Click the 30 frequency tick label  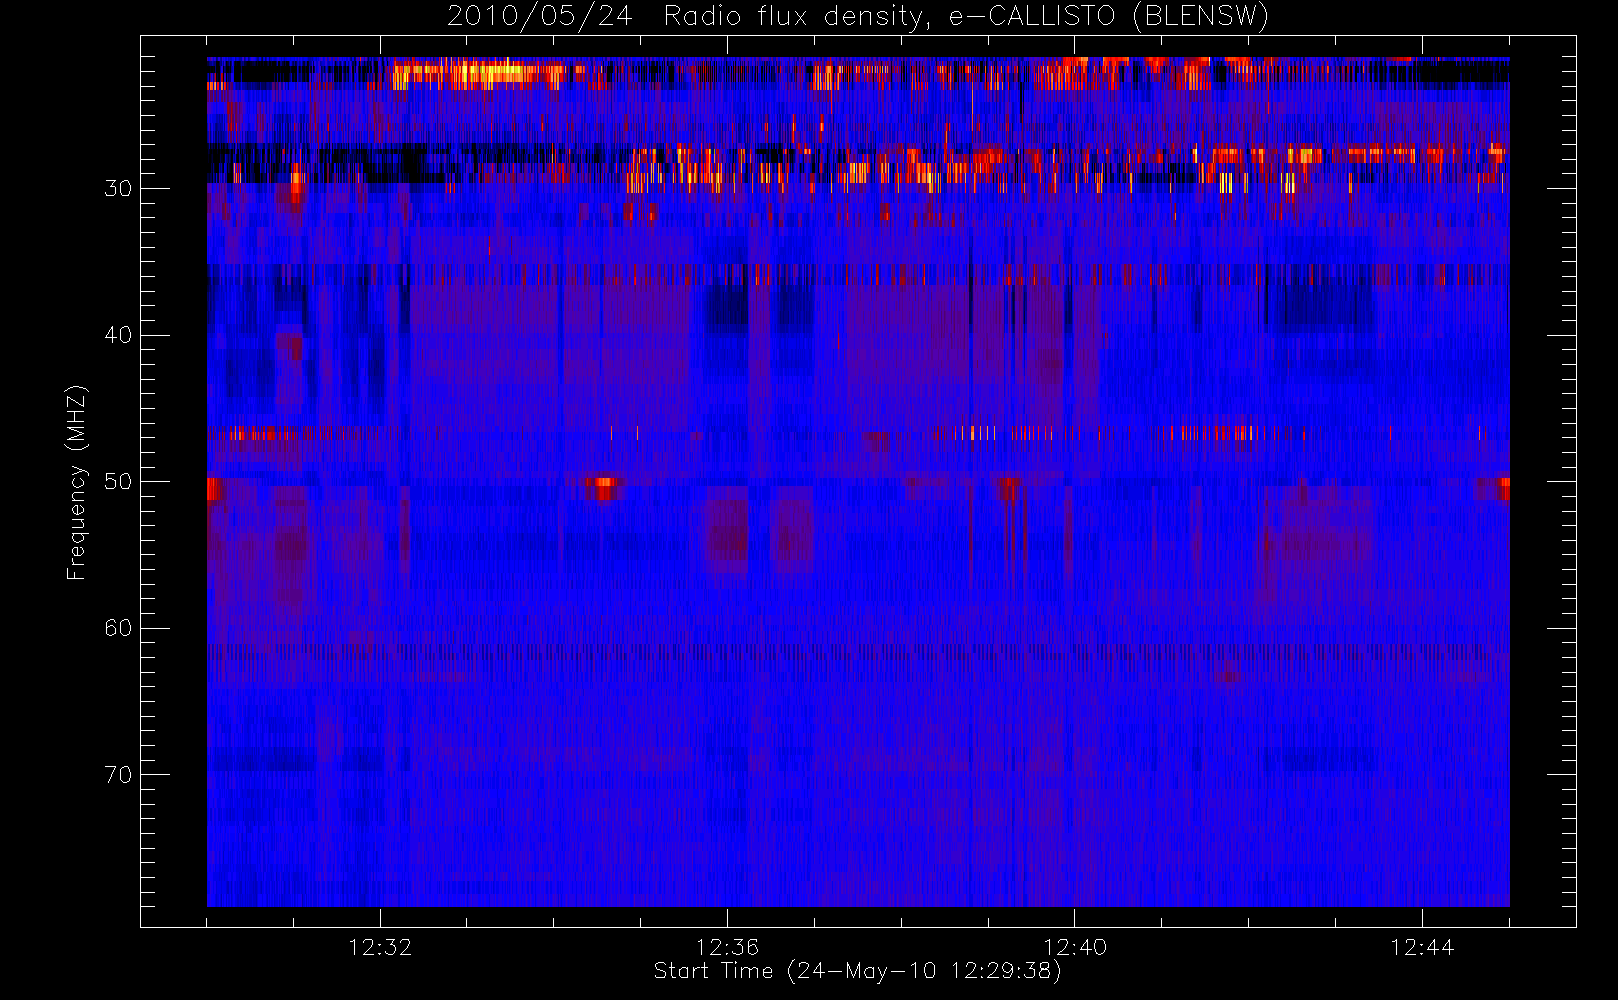118,189
